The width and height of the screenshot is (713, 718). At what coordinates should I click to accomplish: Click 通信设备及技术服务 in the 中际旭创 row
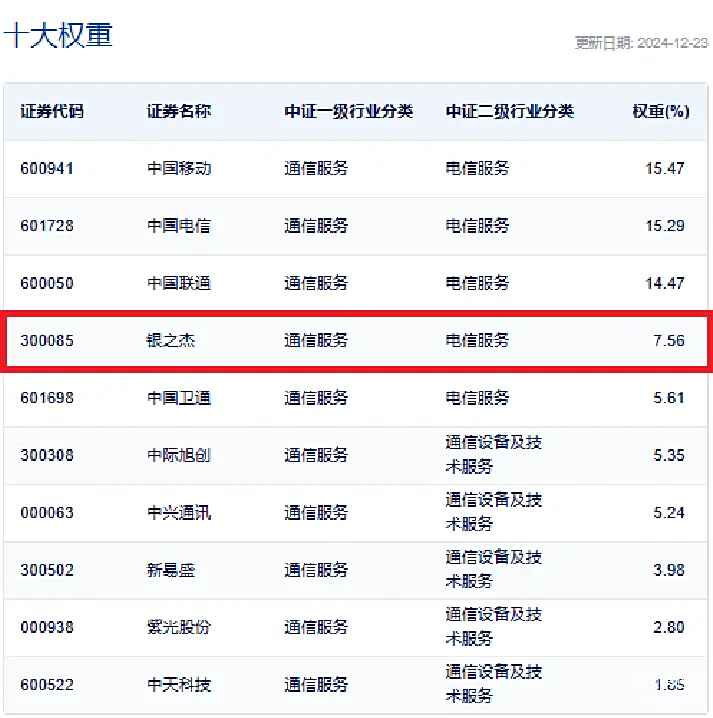point(494,455)
